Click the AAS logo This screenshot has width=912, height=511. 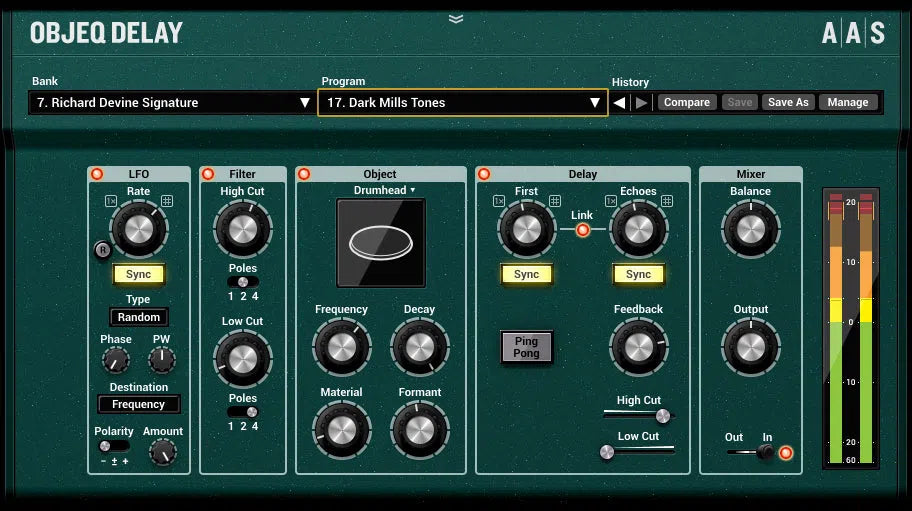(853, 33)
